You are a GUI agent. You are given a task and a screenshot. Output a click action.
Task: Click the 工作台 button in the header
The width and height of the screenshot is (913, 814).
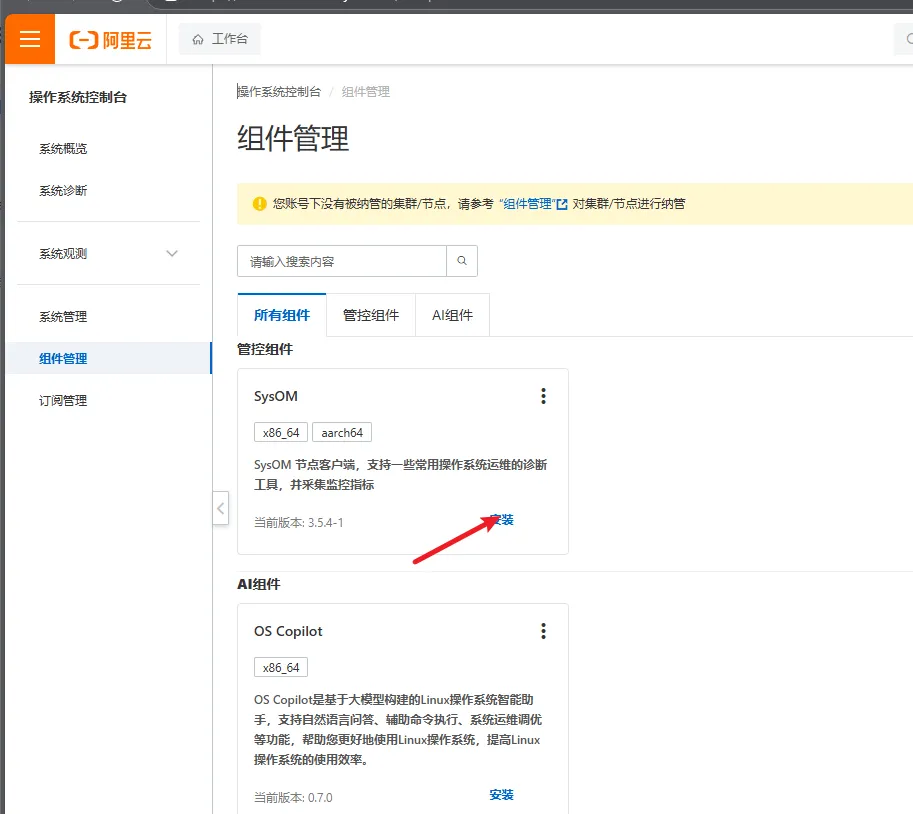[220, 39]
